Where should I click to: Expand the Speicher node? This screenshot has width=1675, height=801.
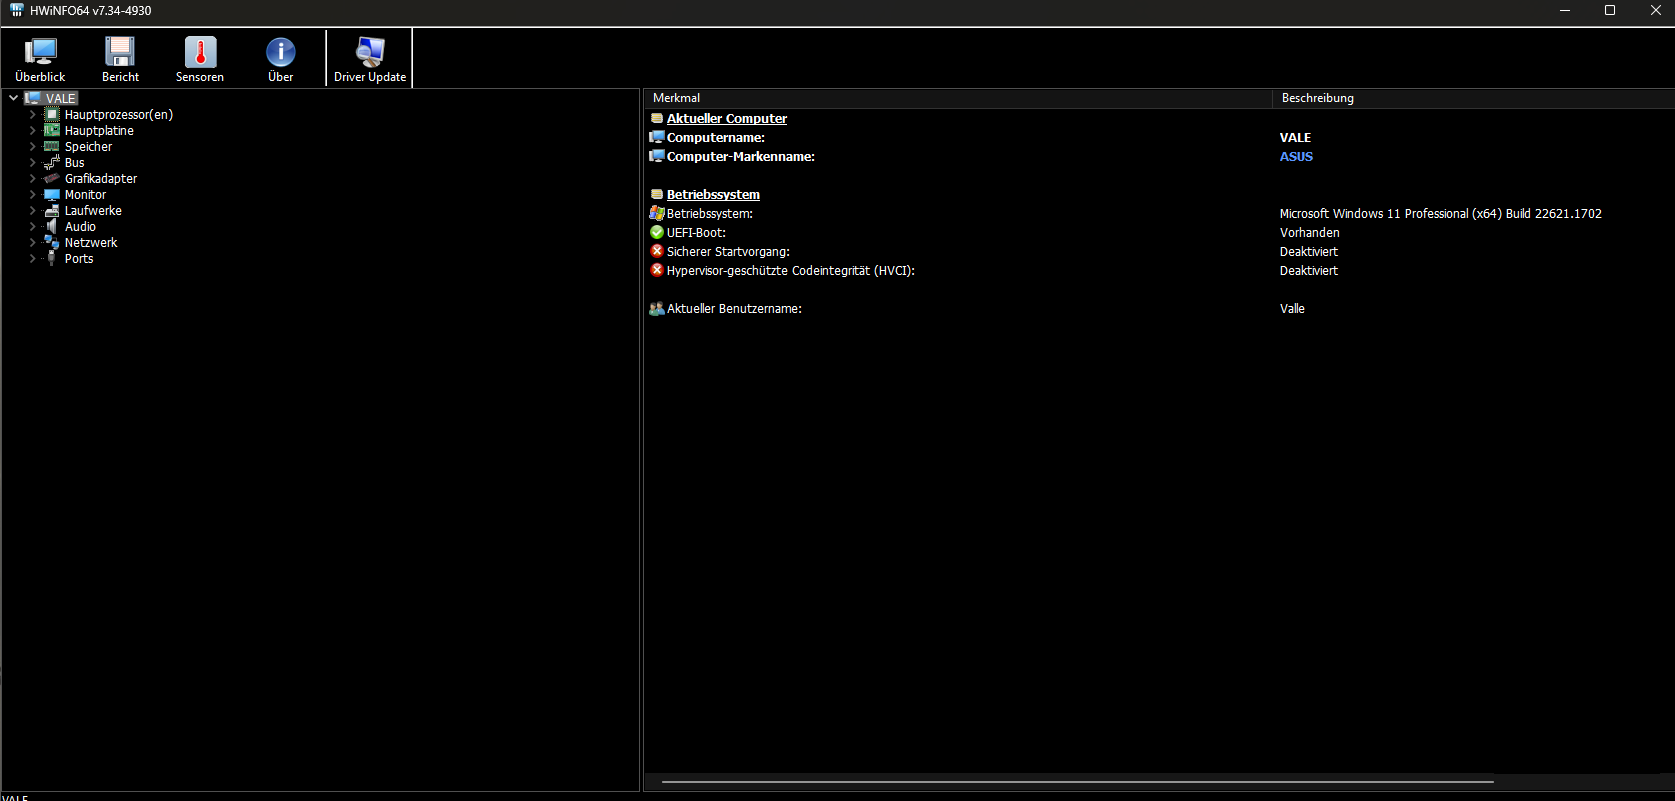pyautogui.click(x=32, y=146)
